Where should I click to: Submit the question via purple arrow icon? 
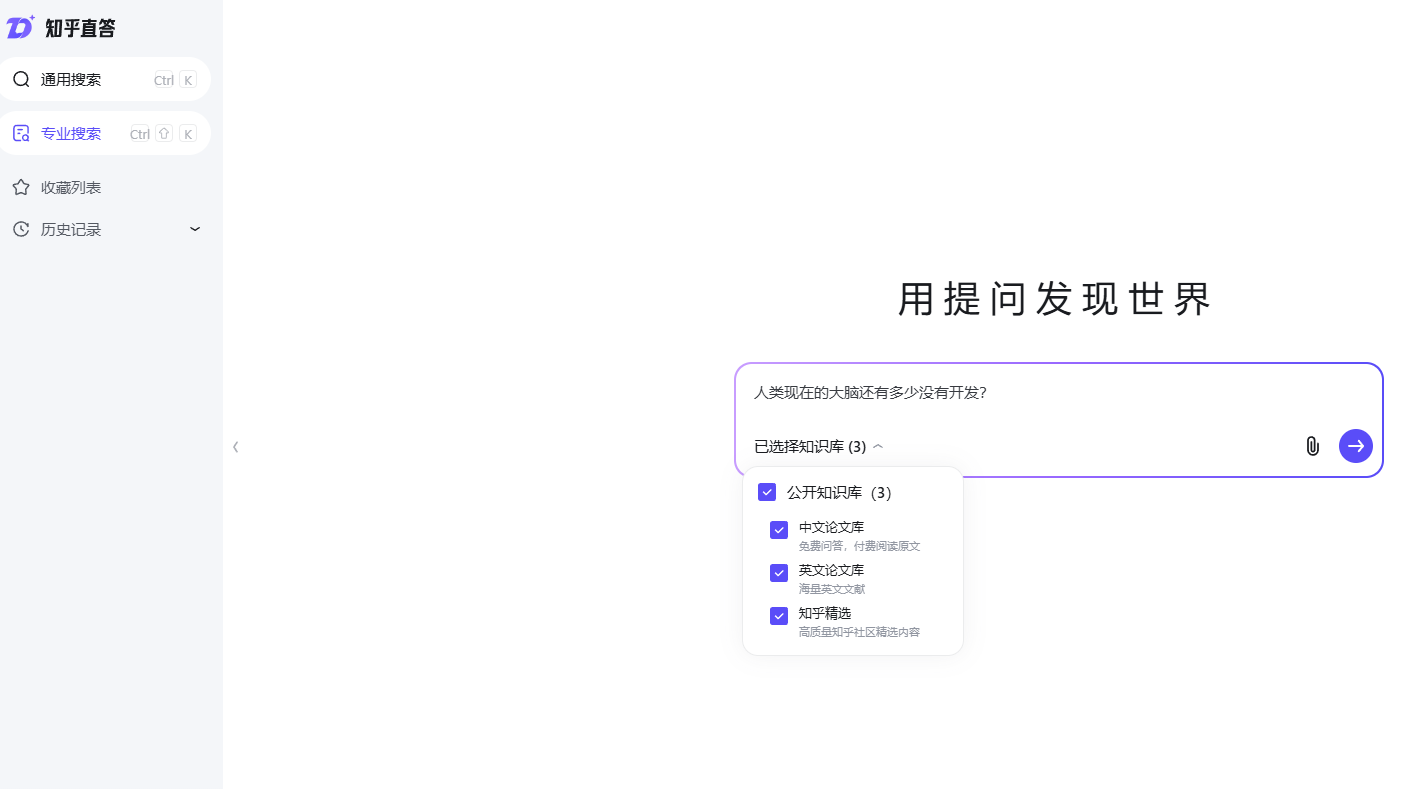(x=1356, y=446)
